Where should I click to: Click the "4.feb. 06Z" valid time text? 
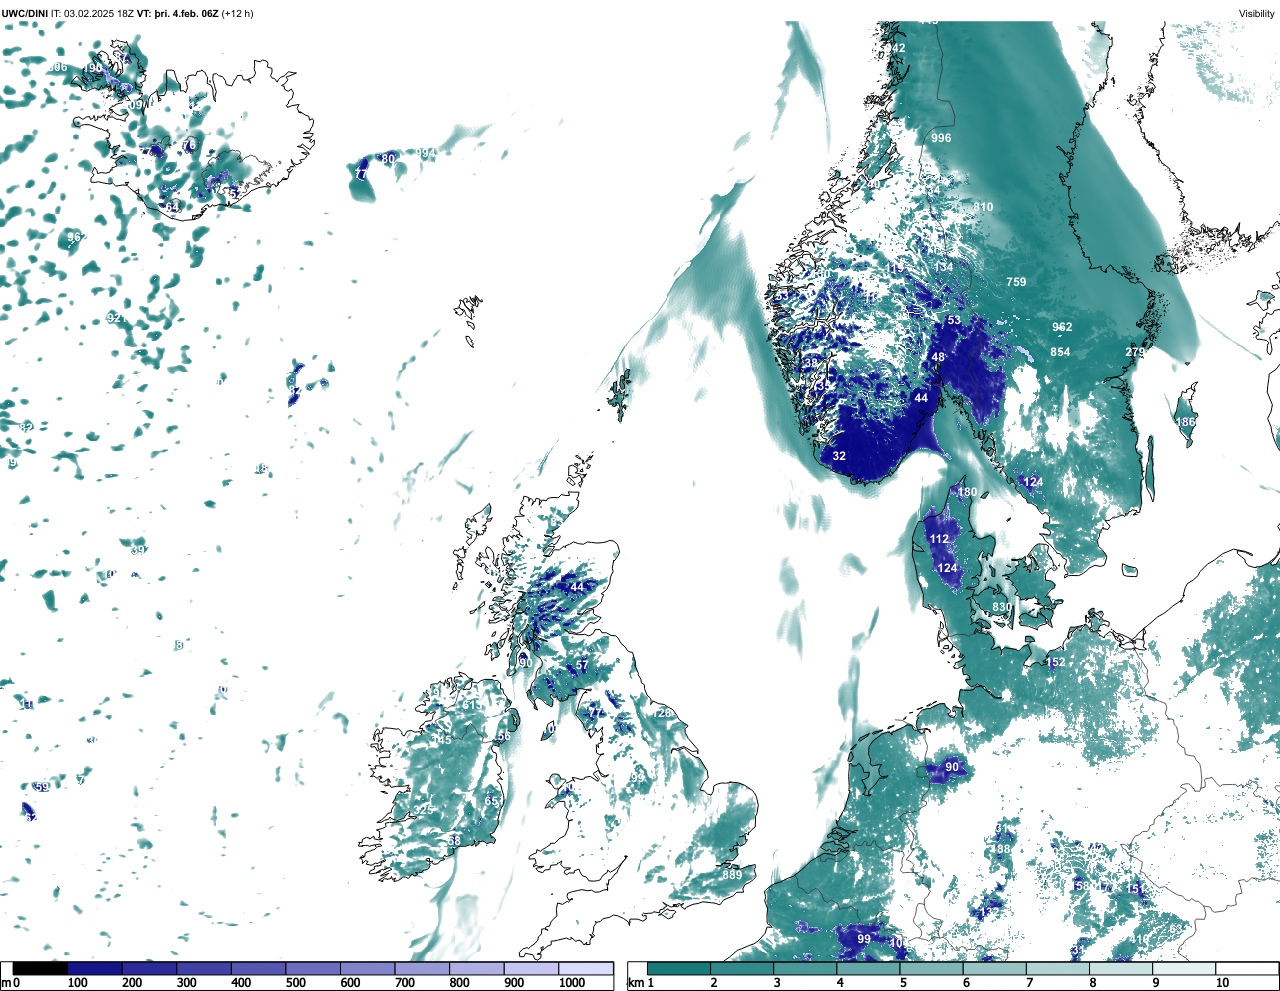click(x=194, y=14)
